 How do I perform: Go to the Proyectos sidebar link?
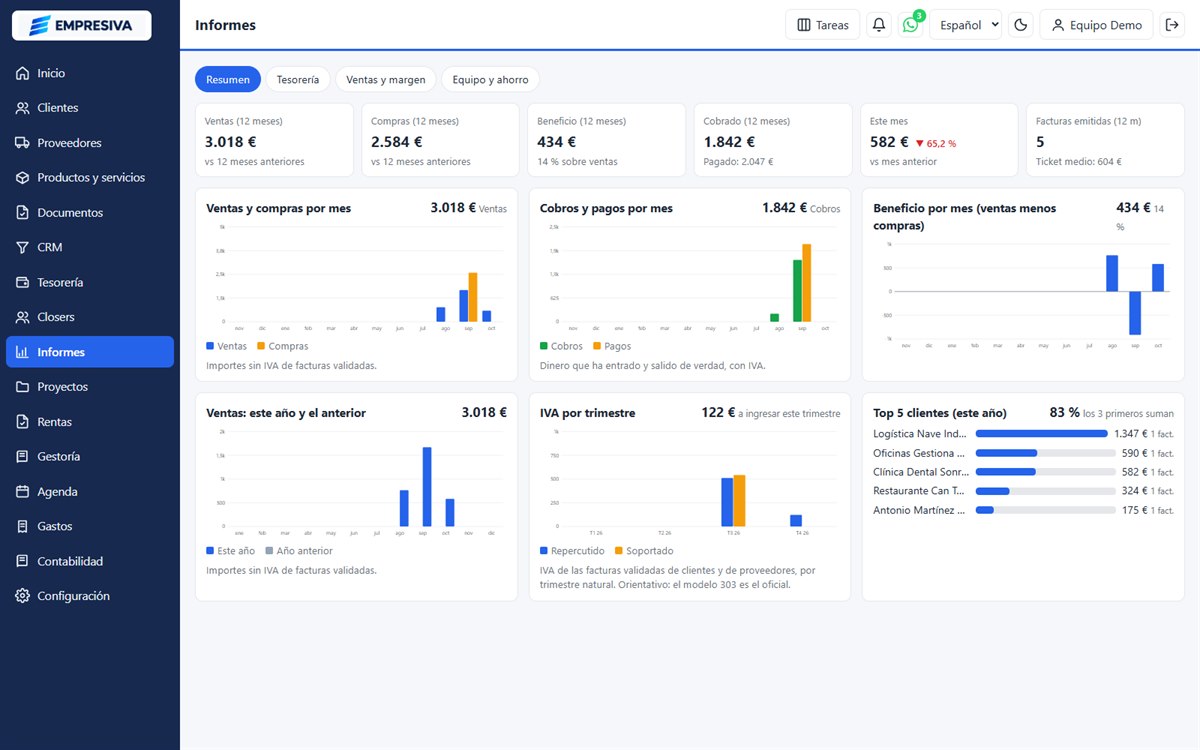pos(90,387)
